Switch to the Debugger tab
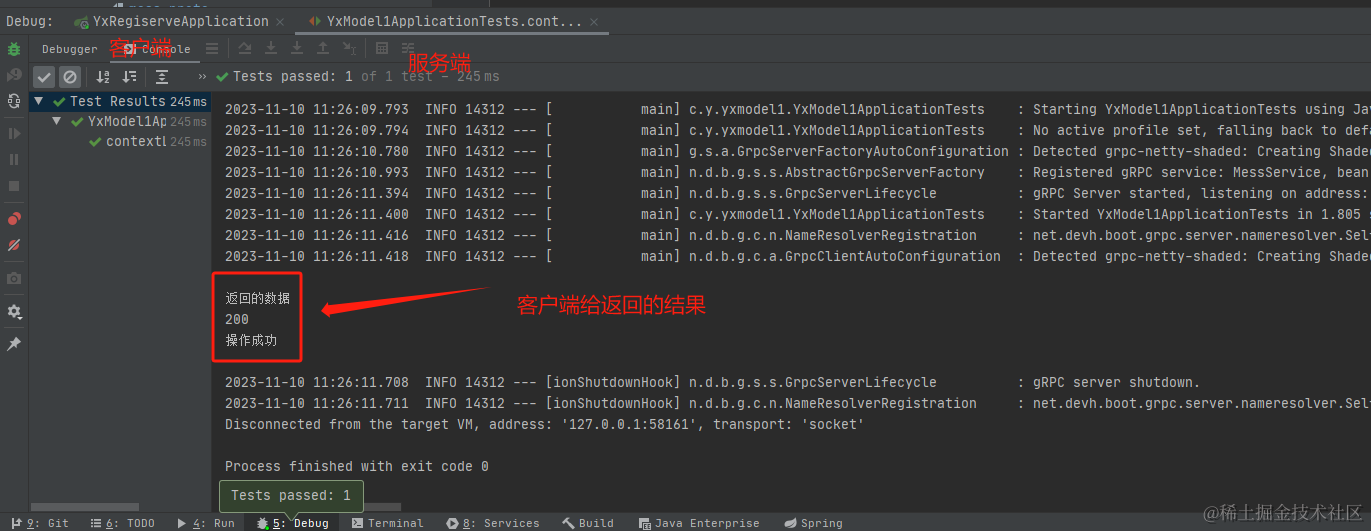Image resolution: width=1371 pixels, height=531 pixels. 70,49
